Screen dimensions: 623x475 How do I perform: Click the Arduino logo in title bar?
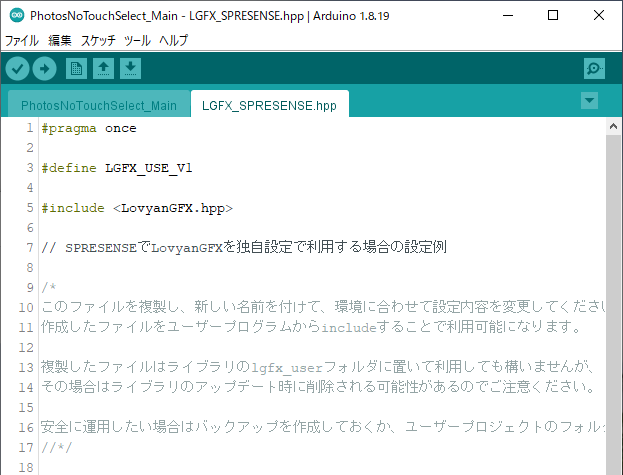pyautogui.click(x=15, y=16)
